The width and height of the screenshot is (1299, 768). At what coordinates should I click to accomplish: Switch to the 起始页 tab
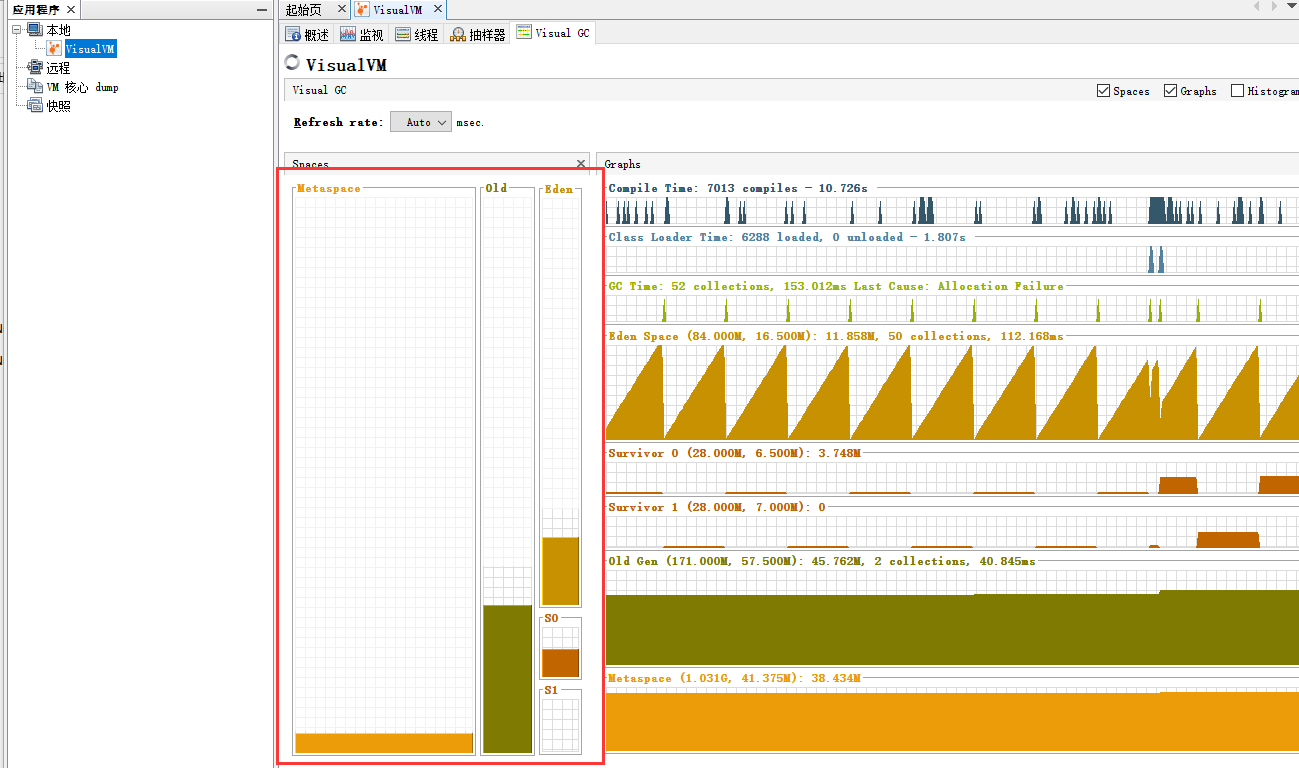(x=303, y=9)
